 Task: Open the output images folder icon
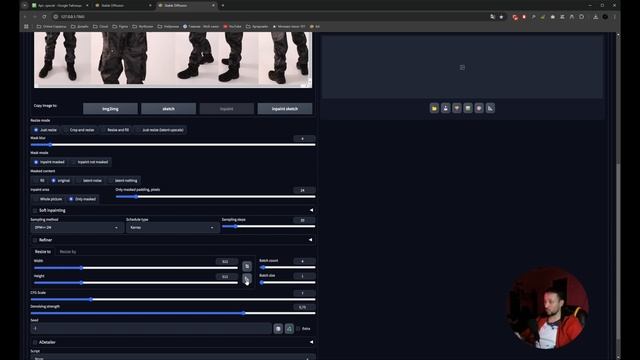pyautogui.click(x=434, y=108)
